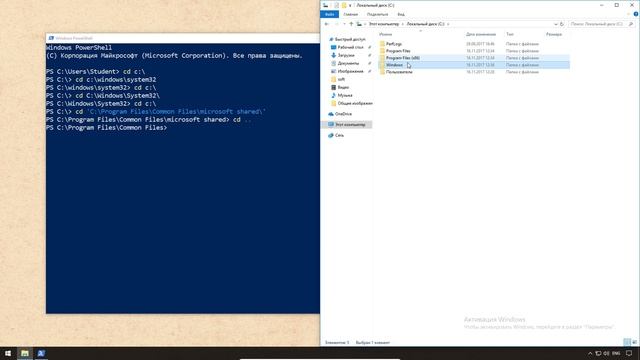This screenshot has width=640, height=360.
Task: Open Видео in the navigation pane
Action: 343,87
